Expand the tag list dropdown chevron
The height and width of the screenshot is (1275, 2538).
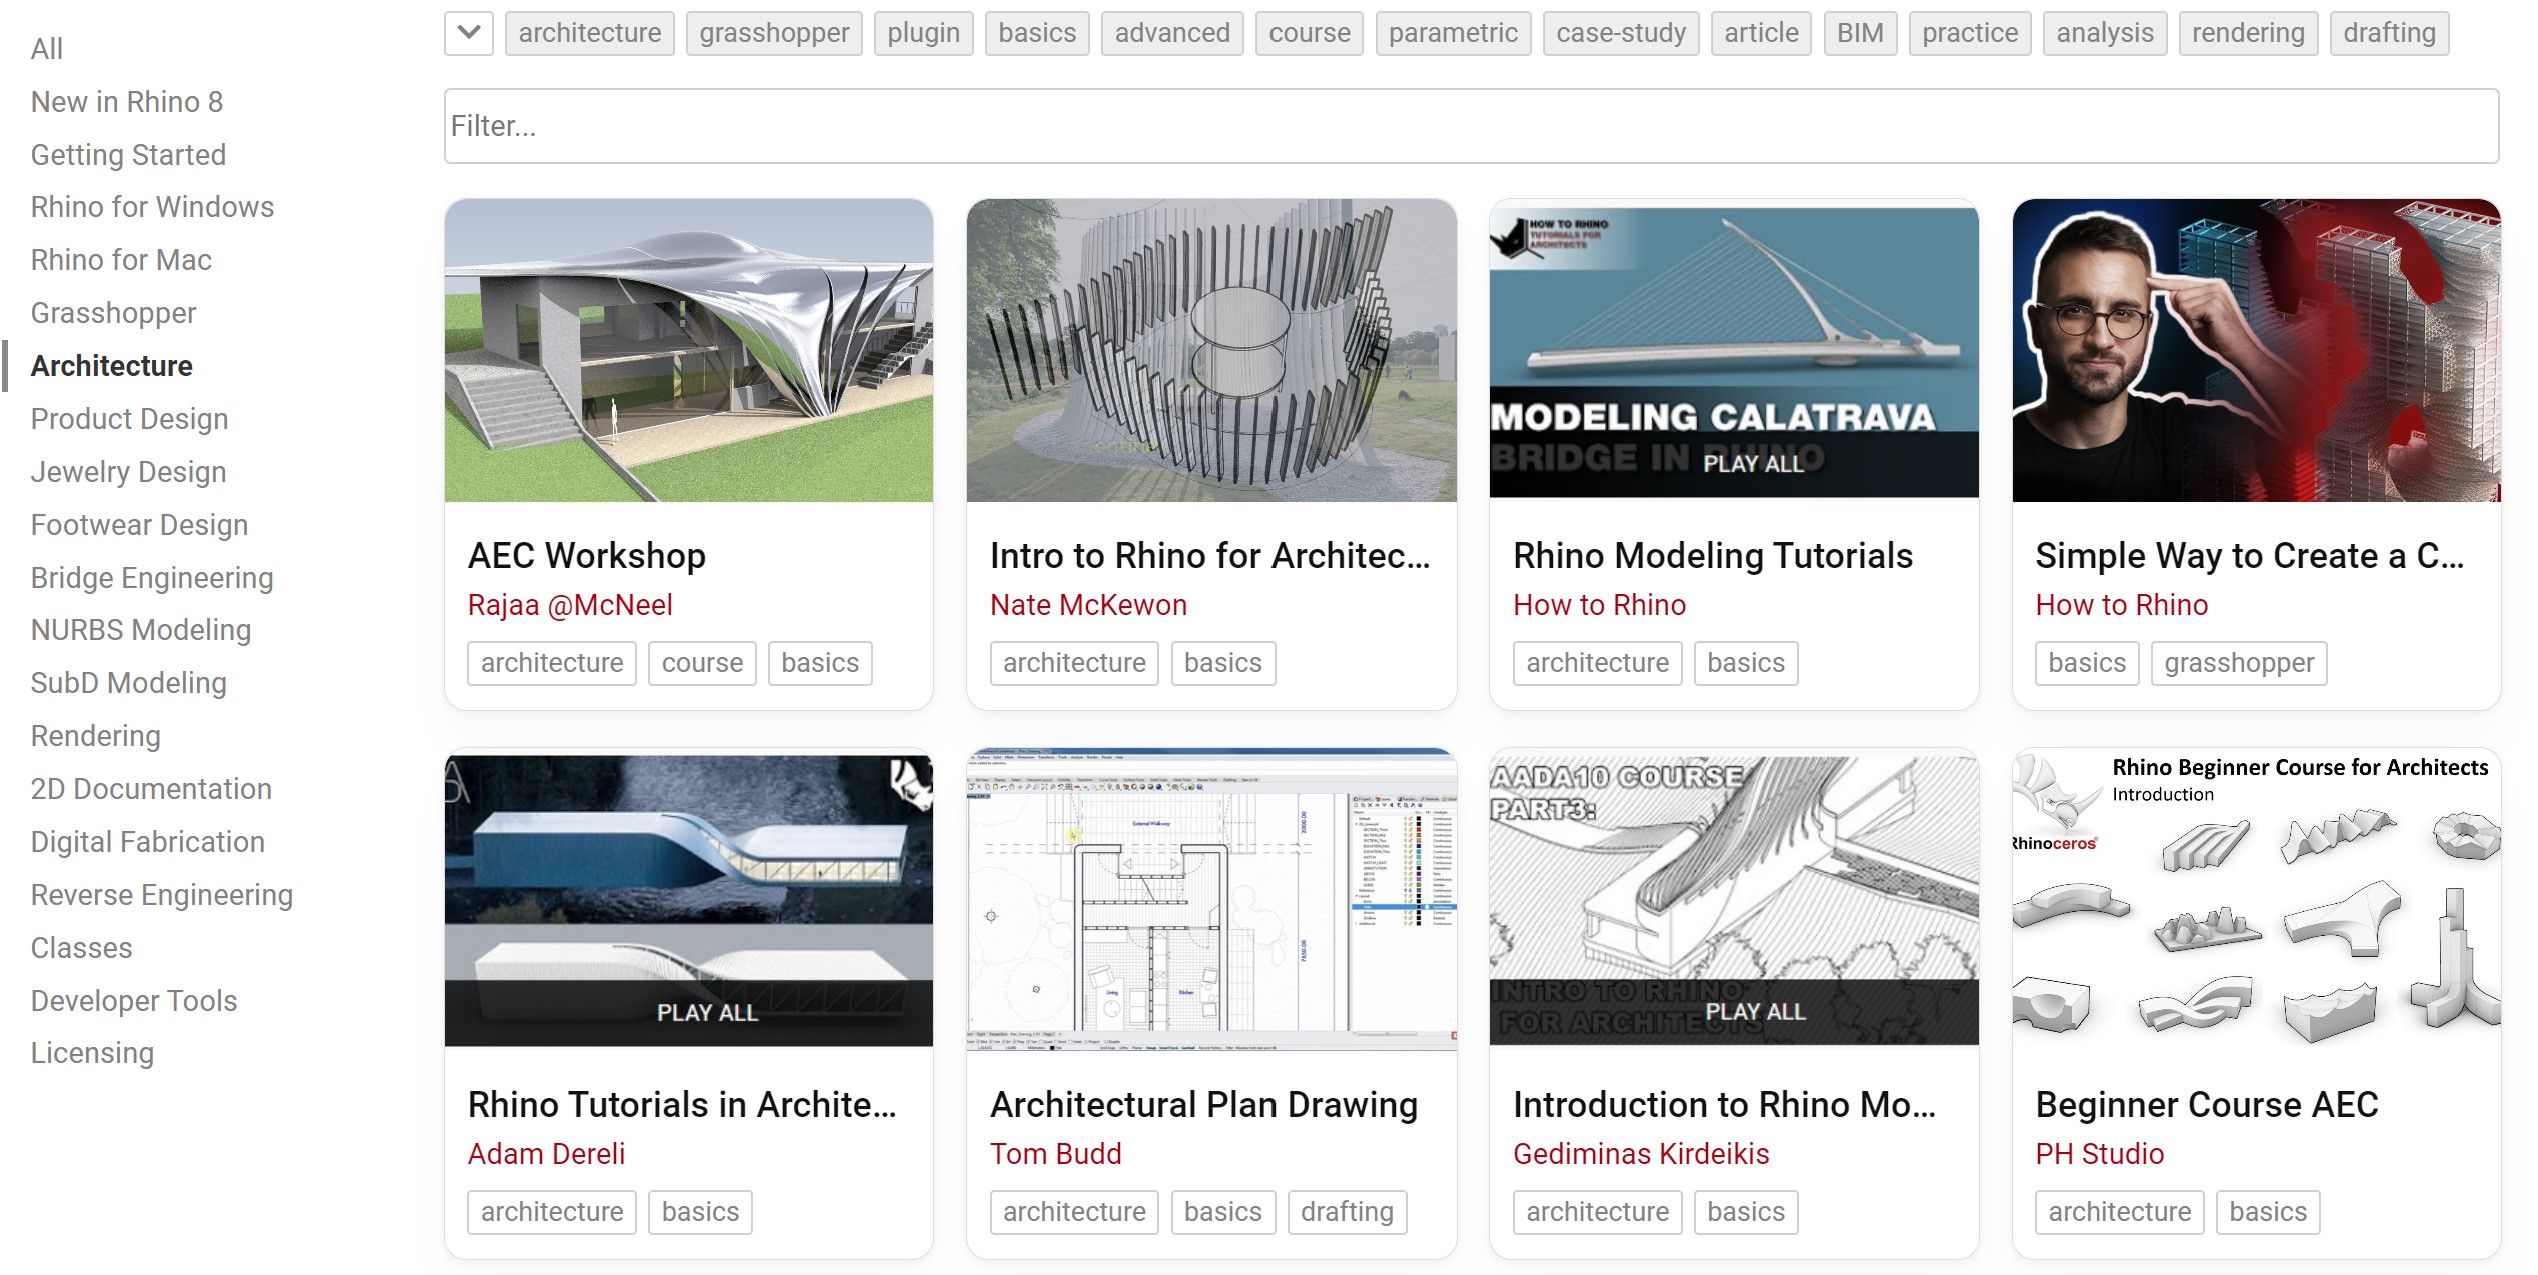tap(468, 33)
